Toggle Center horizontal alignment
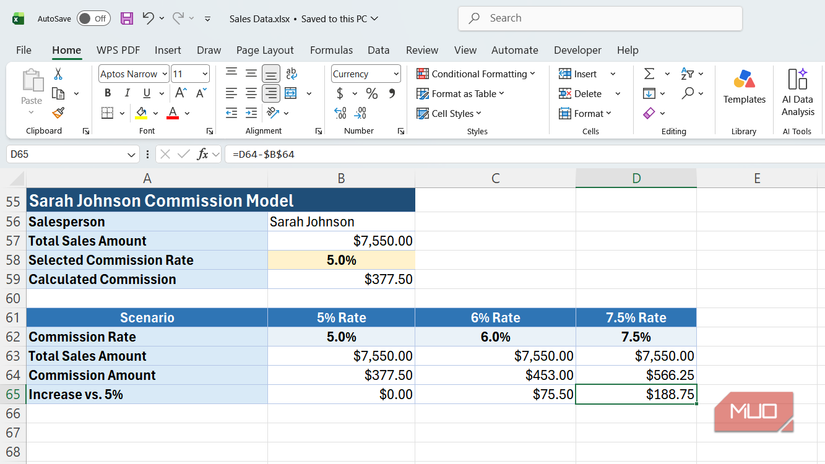Image resolution: width=825 pixels, height=464 pixels. pyautogui.click(x=251, y=94)
